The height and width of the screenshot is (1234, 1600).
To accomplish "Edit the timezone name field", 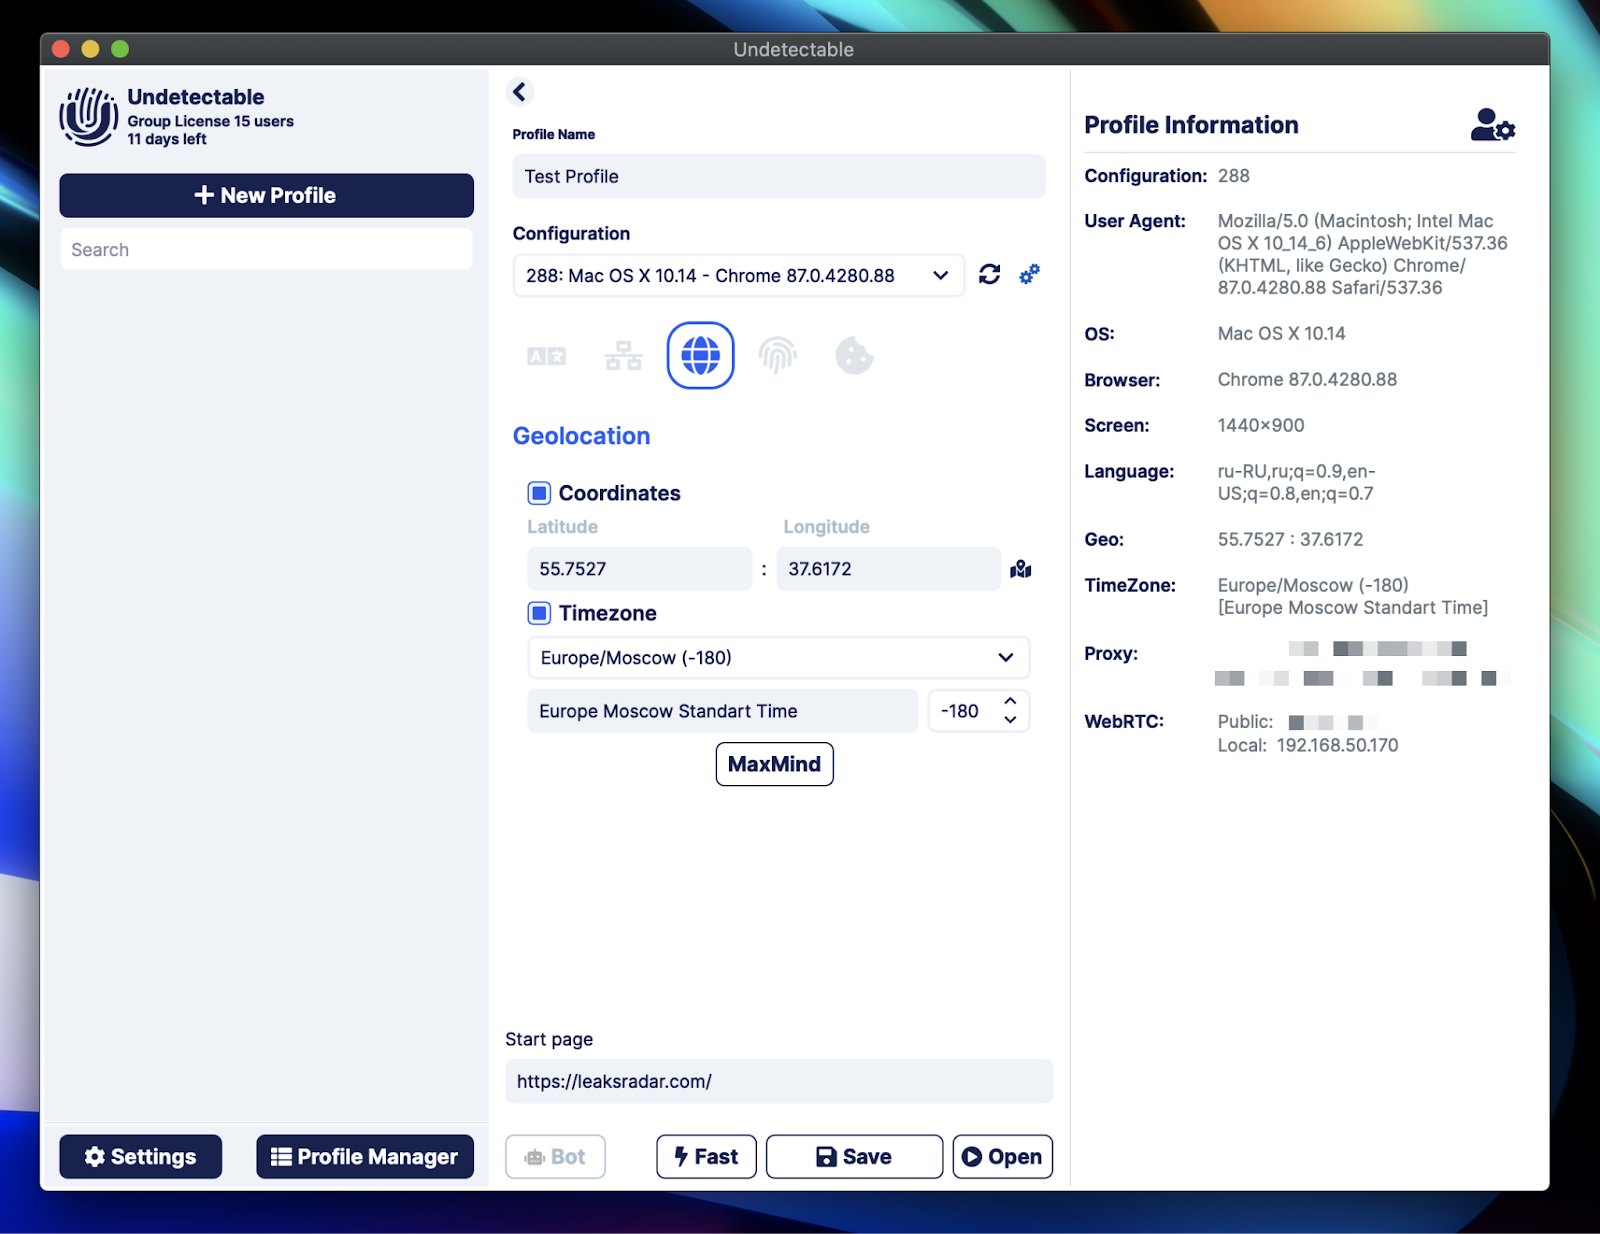I will tap(722, 711).
